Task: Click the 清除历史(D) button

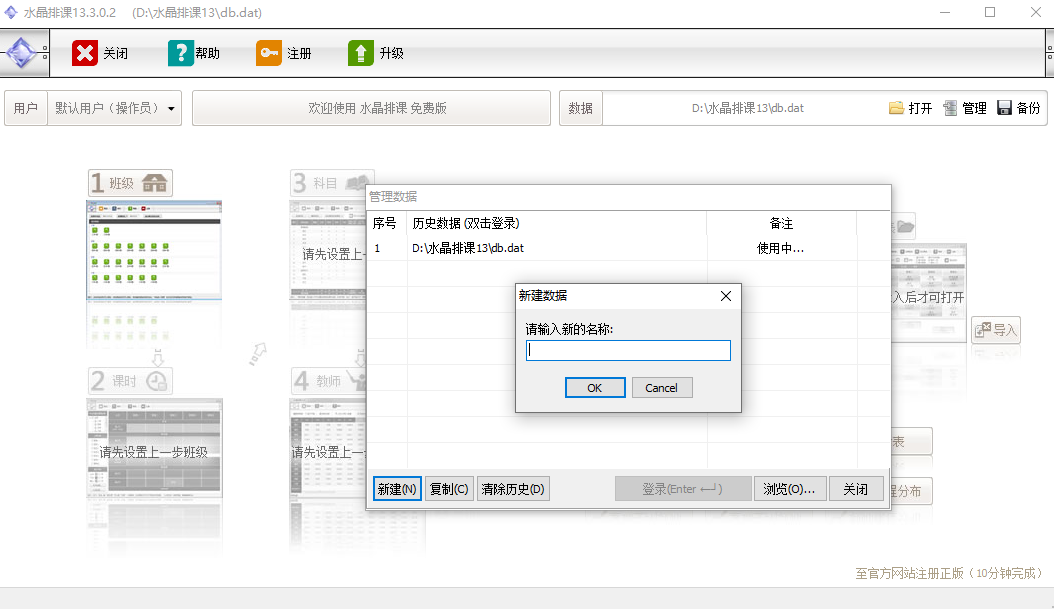Action: (x=513, y=489)
